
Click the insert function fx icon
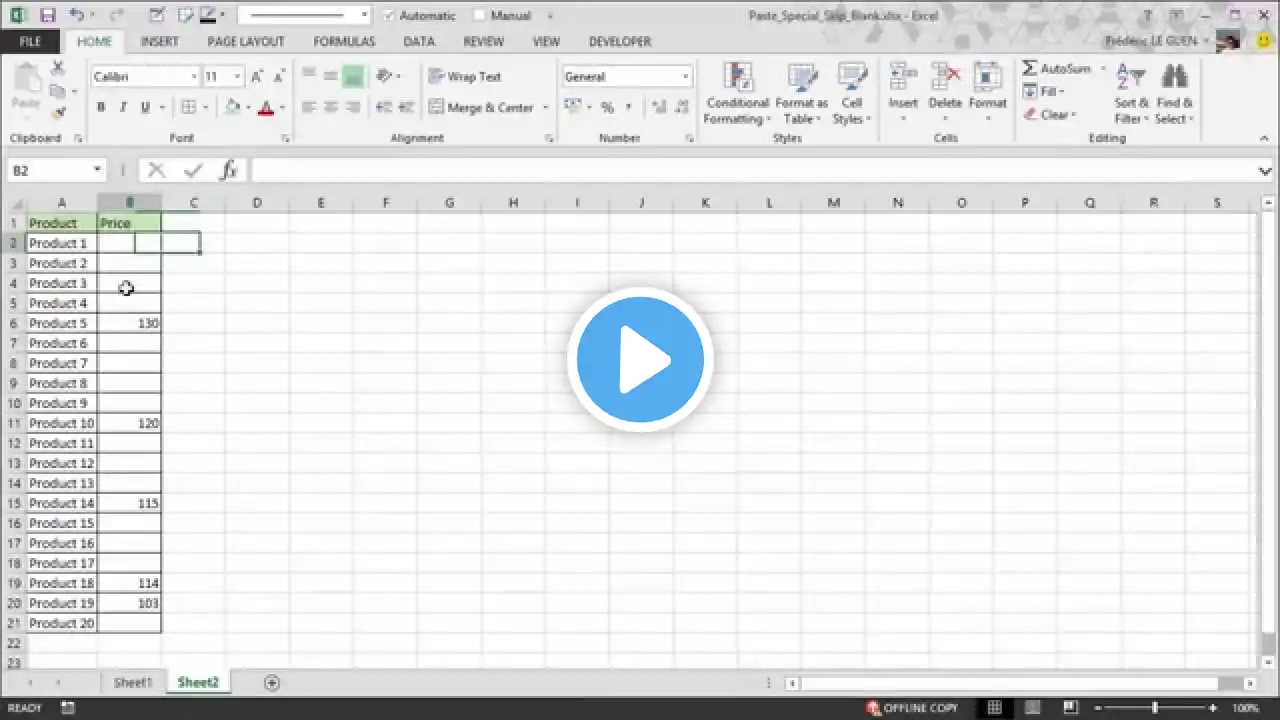[228, 170]
